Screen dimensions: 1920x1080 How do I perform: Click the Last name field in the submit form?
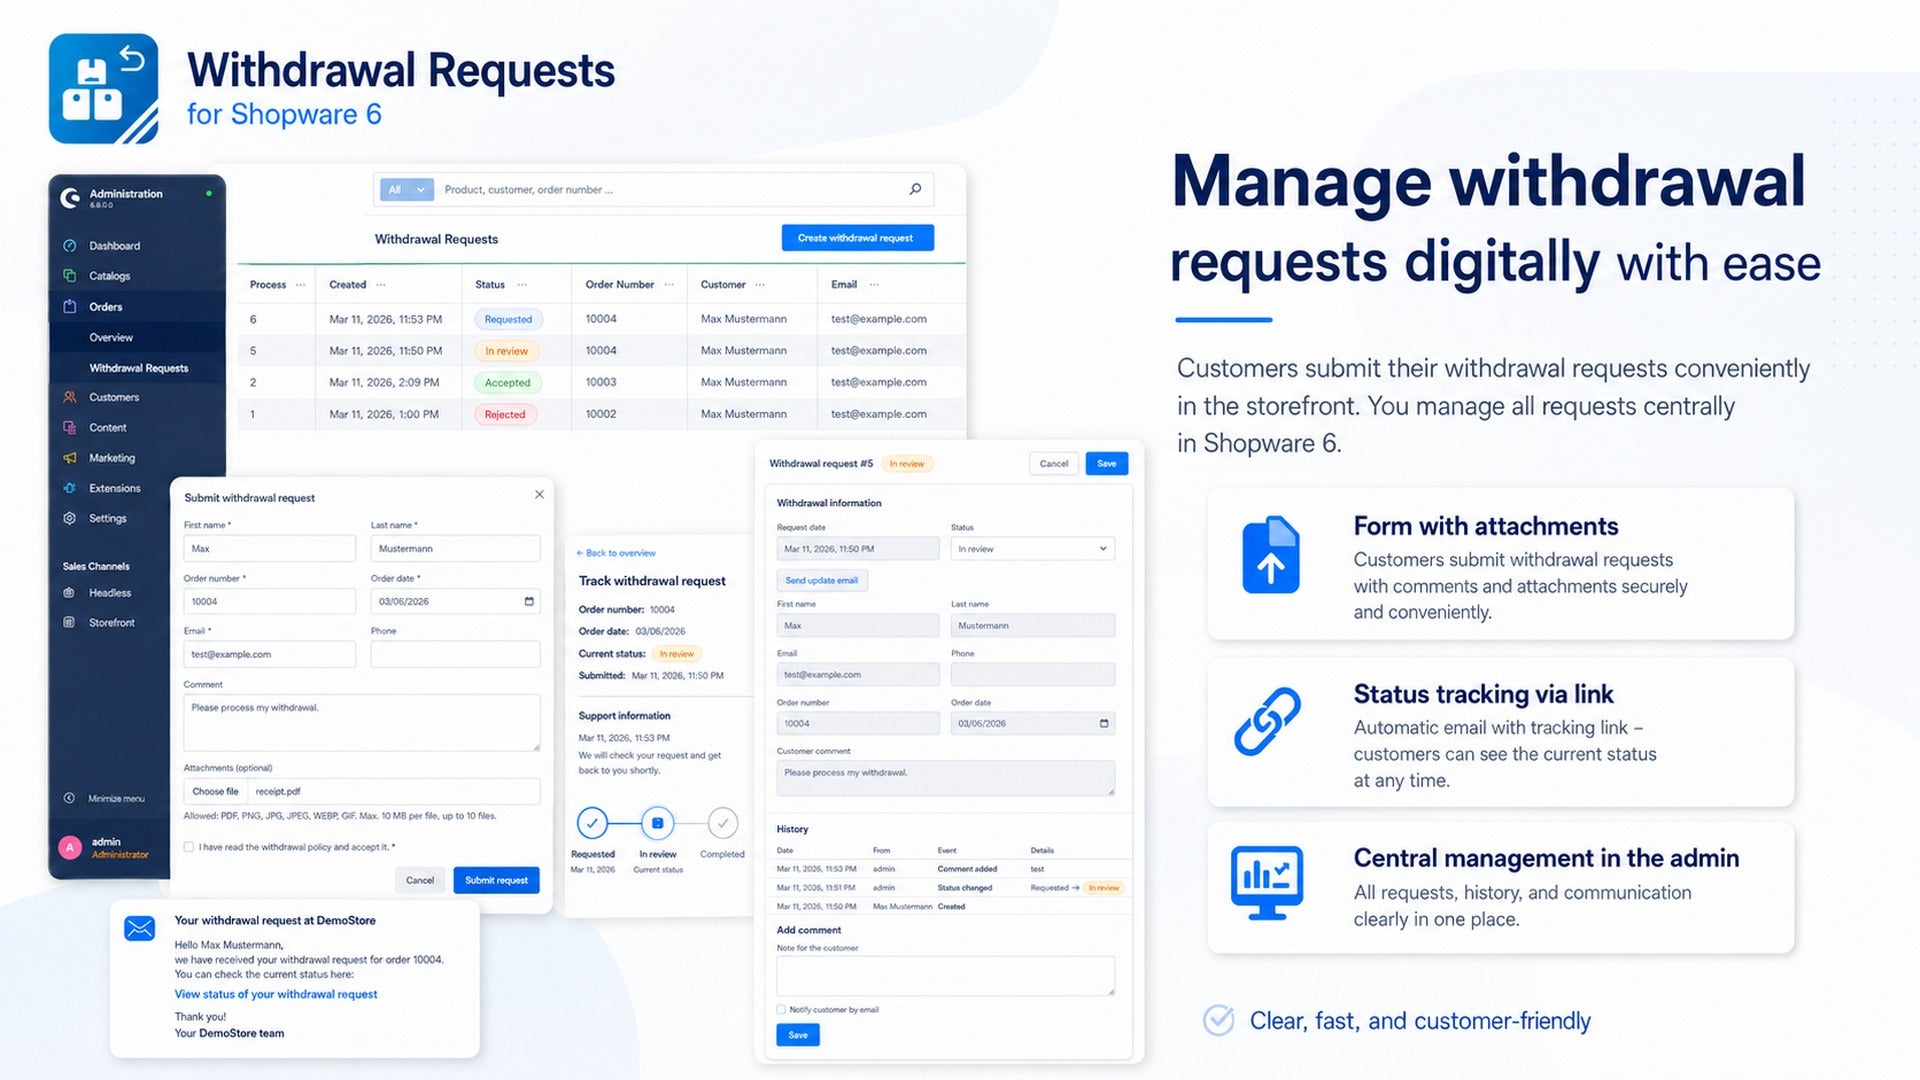pyautogui.click(x=455, y=549)
